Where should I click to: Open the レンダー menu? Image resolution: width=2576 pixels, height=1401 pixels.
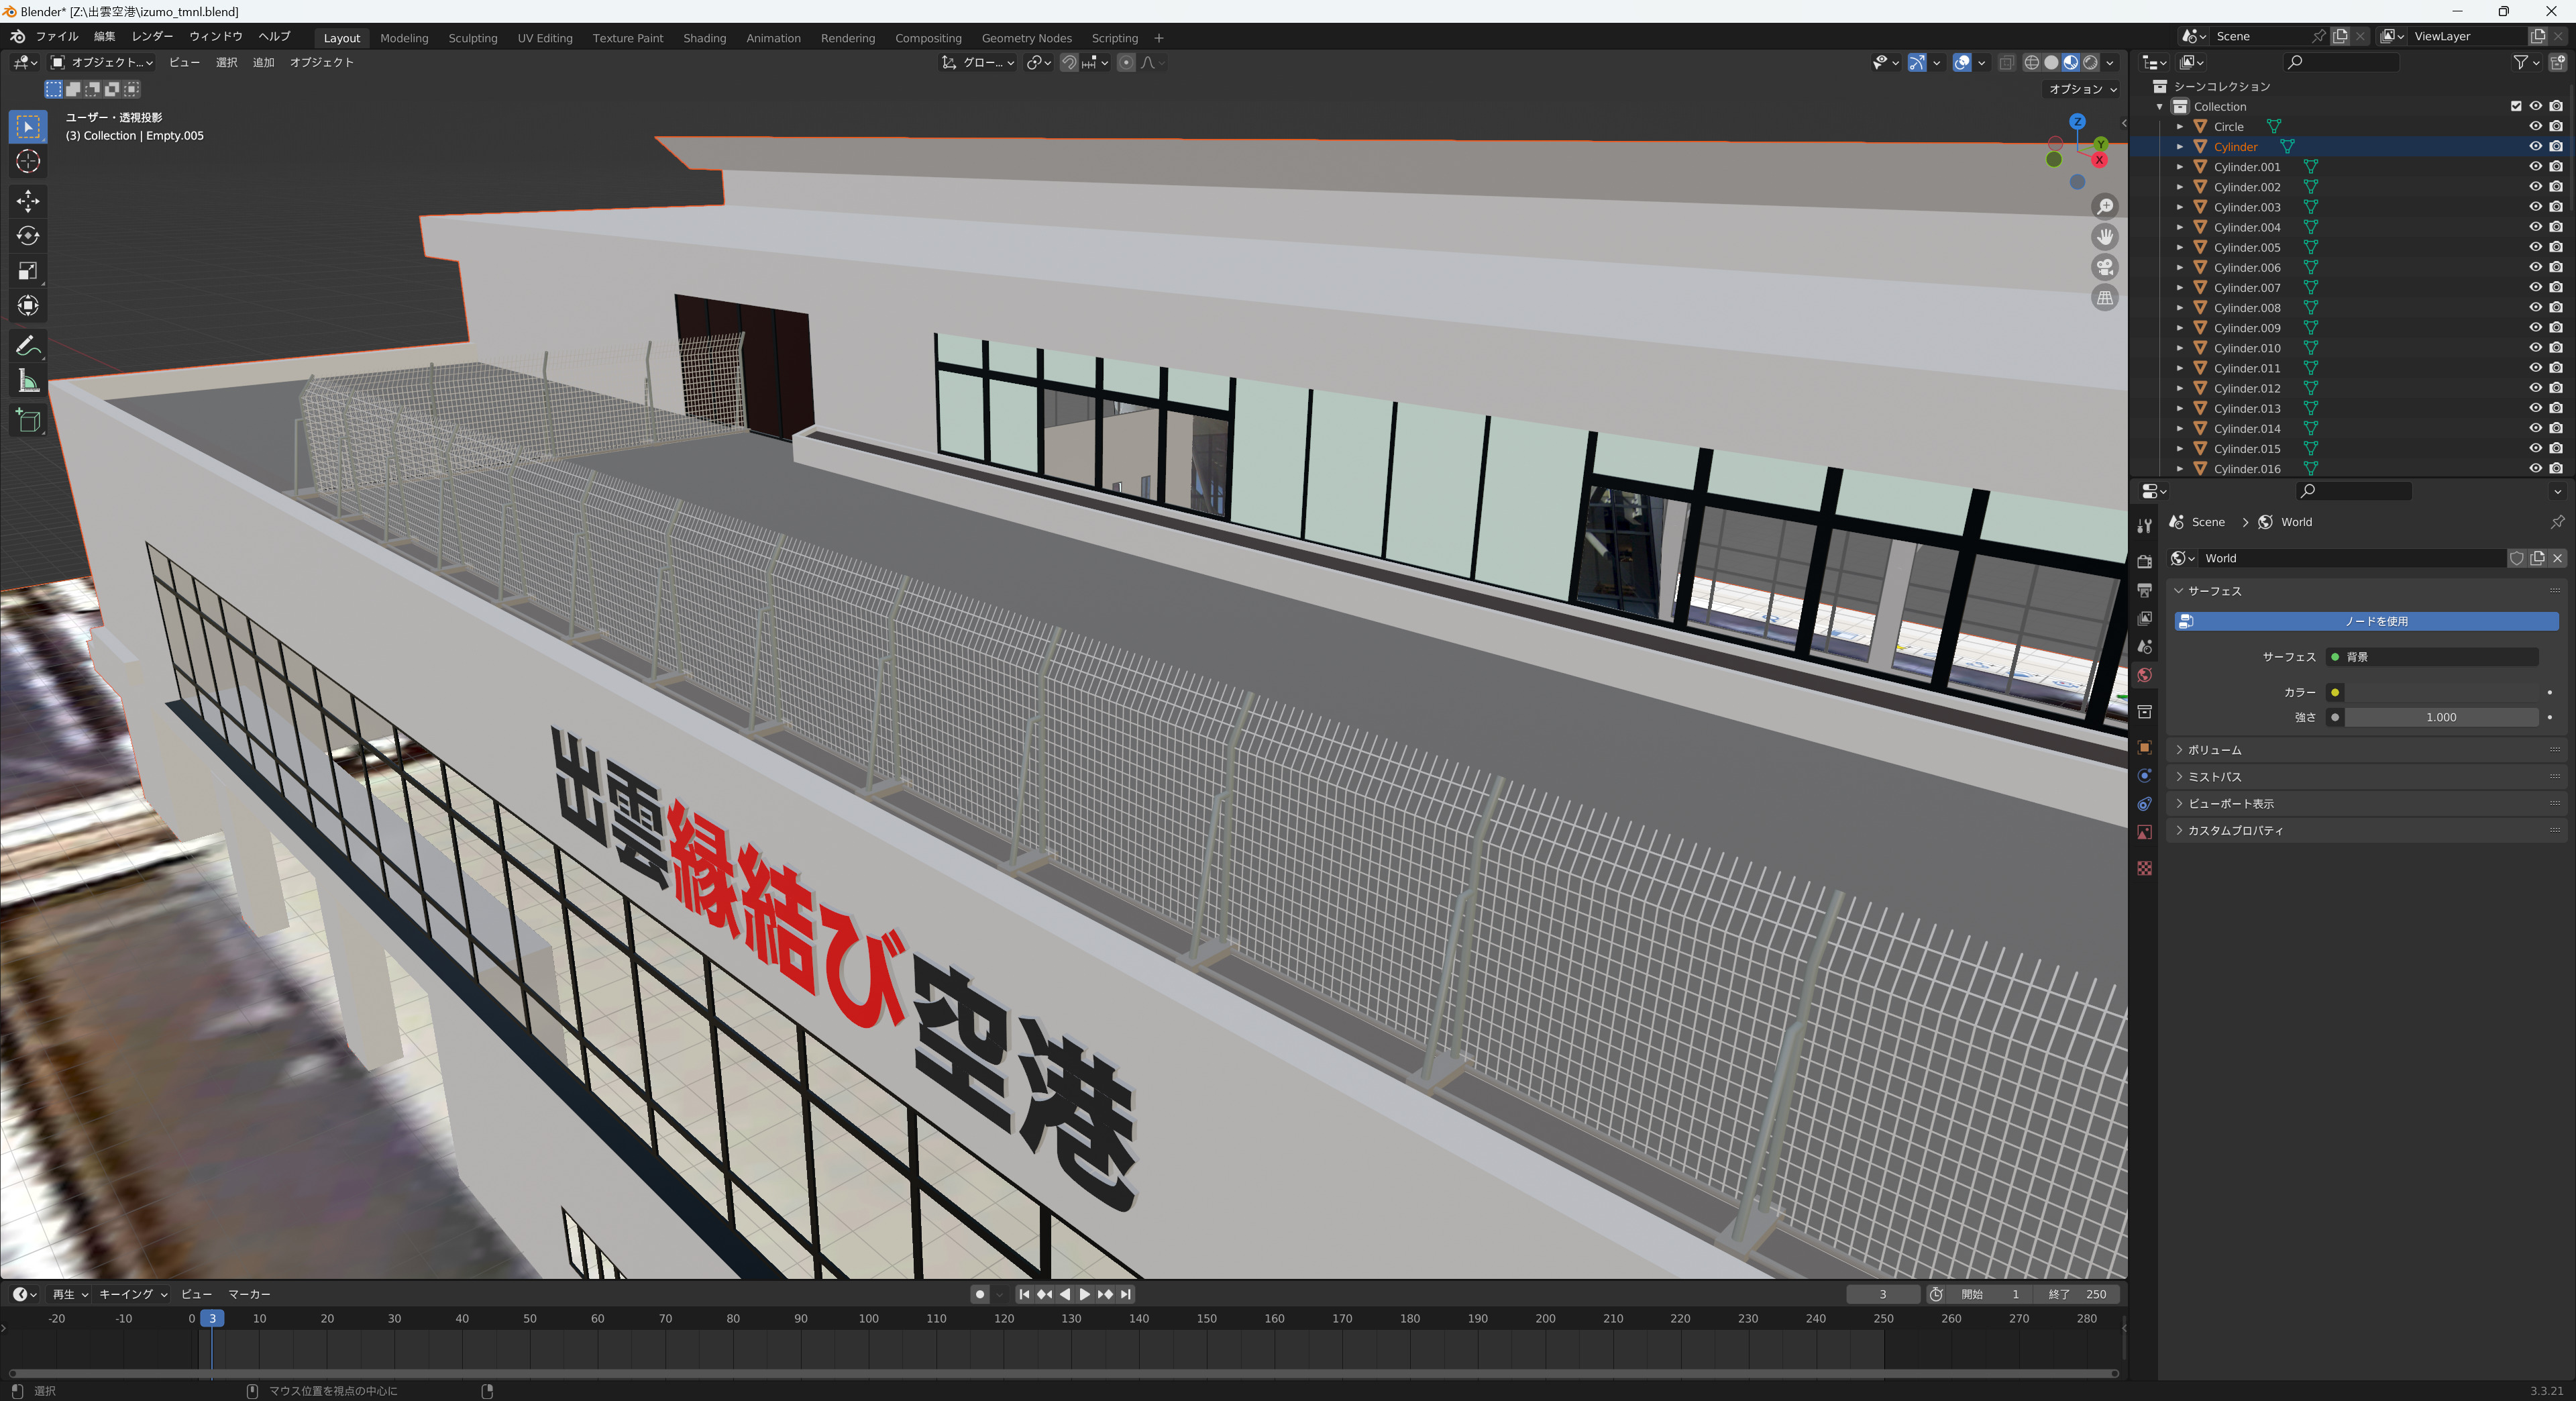tap(152, 37)
